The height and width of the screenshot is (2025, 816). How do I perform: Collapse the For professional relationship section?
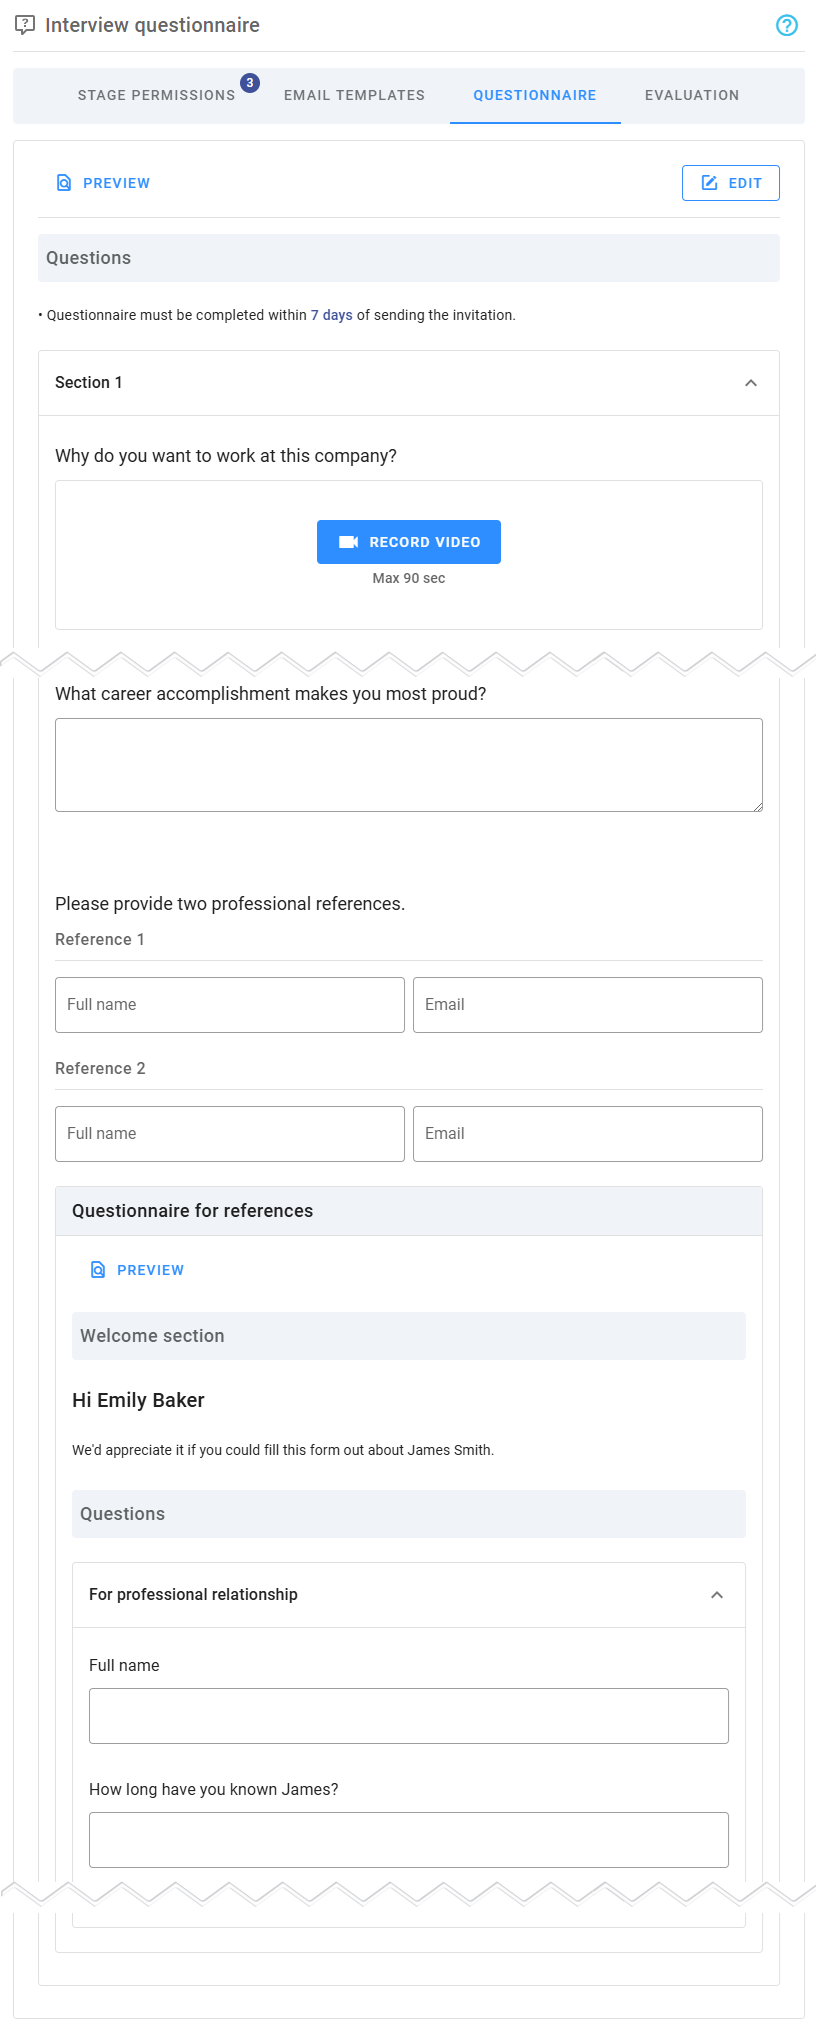(x=717, y=1594)
